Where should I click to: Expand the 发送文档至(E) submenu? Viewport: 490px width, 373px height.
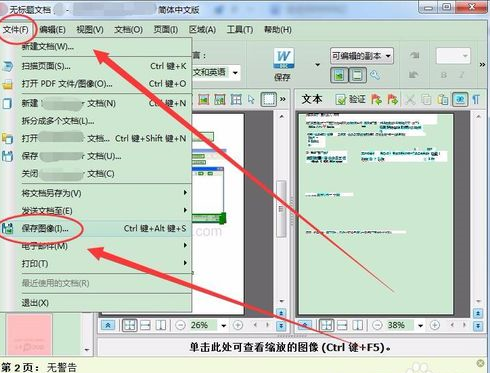(x=97, y=211)
